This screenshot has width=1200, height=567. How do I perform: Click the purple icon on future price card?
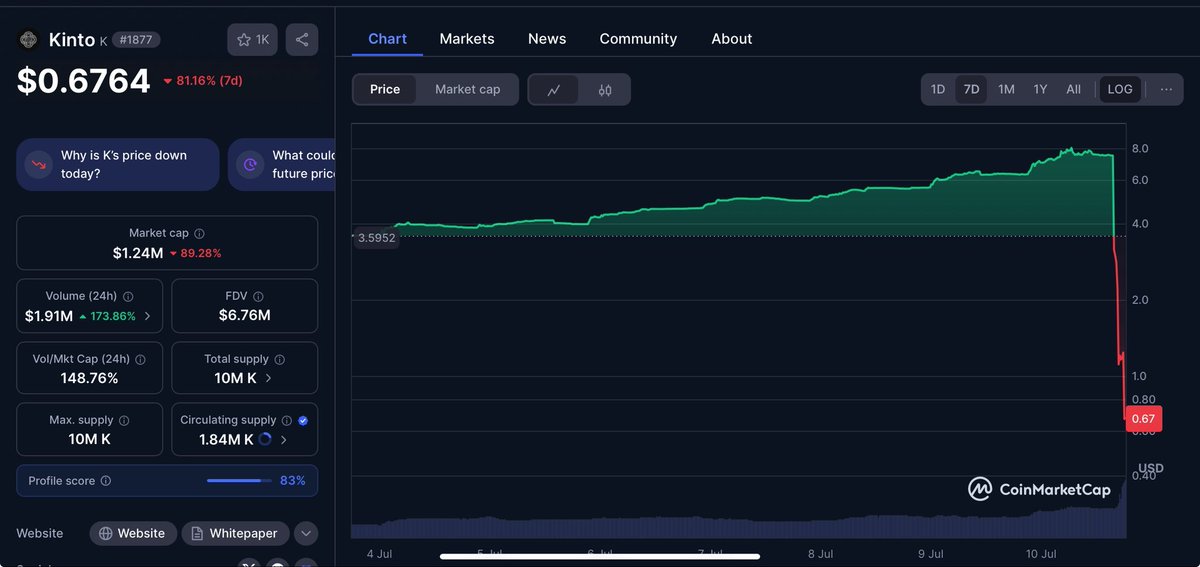pos(250,164)
